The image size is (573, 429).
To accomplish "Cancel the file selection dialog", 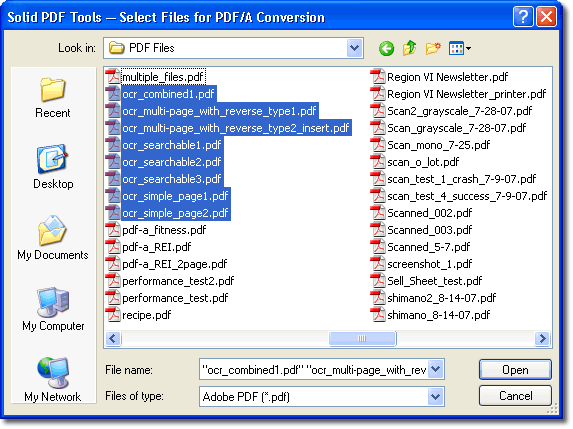I will (x=515, y=396).
